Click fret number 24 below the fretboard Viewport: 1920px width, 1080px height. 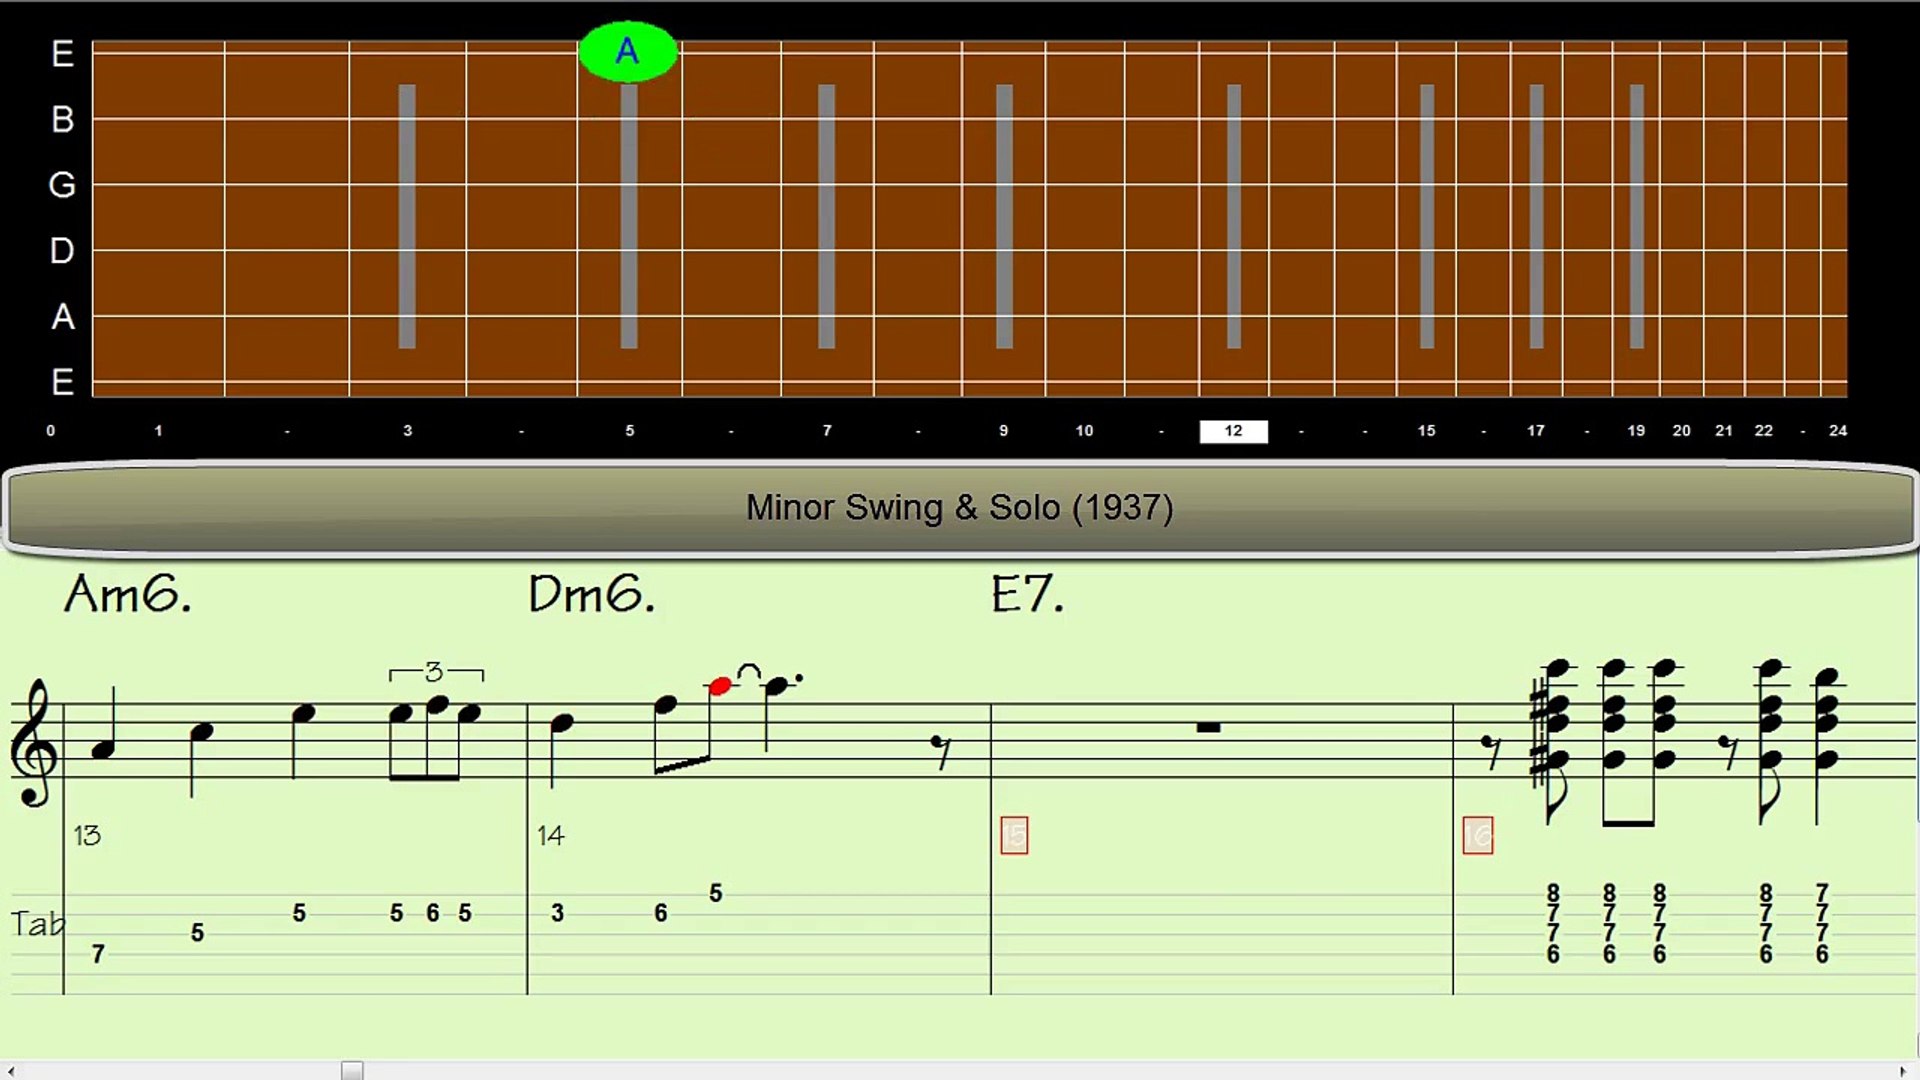pos(1838,431)
